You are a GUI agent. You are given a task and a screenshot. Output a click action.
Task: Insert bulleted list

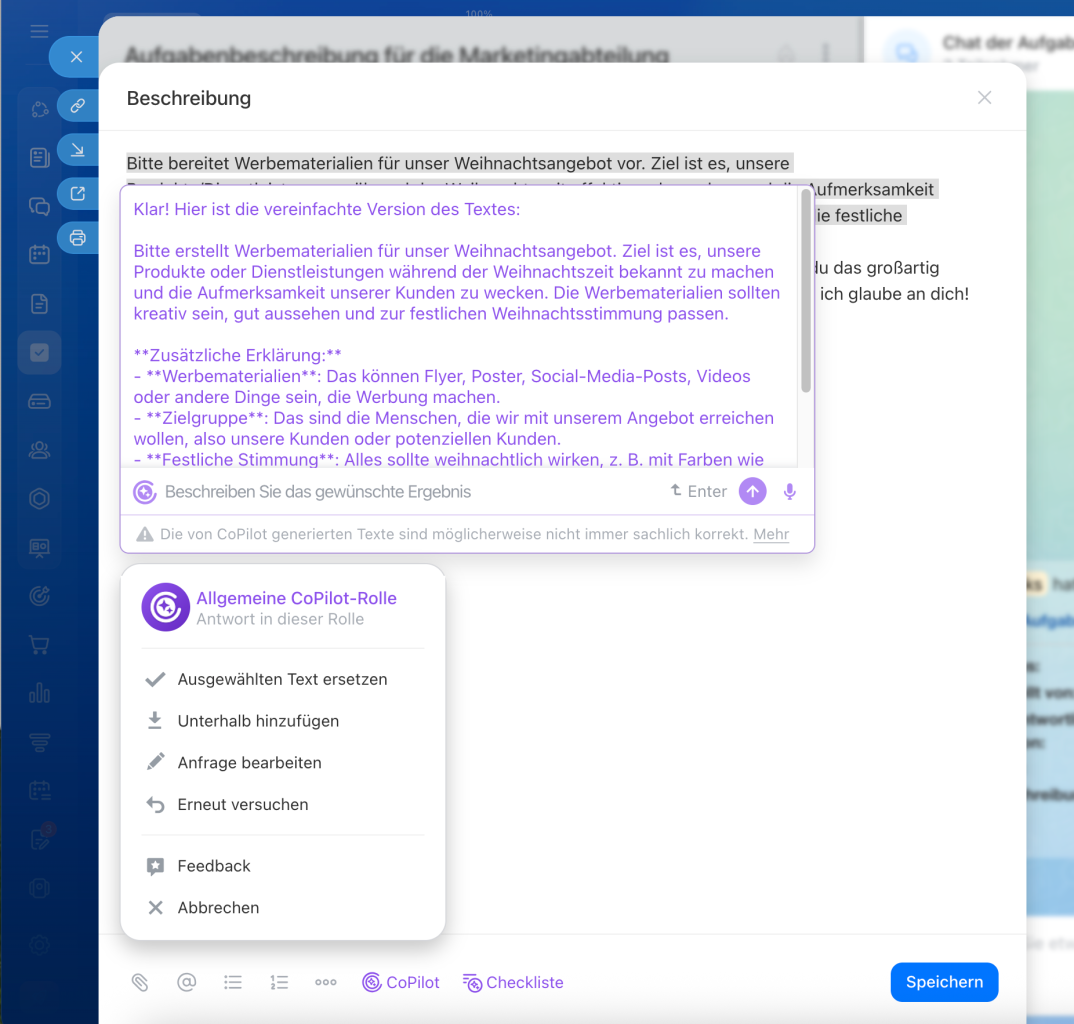(x=233, y=983)
